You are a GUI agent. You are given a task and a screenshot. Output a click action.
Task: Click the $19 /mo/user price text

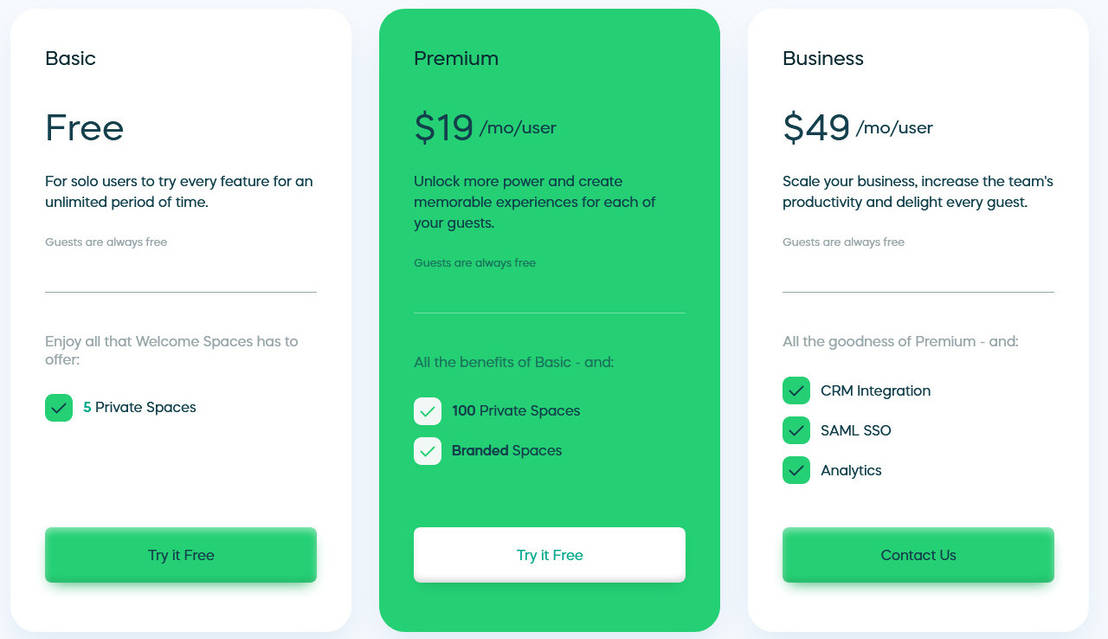(x=485, y=126)
